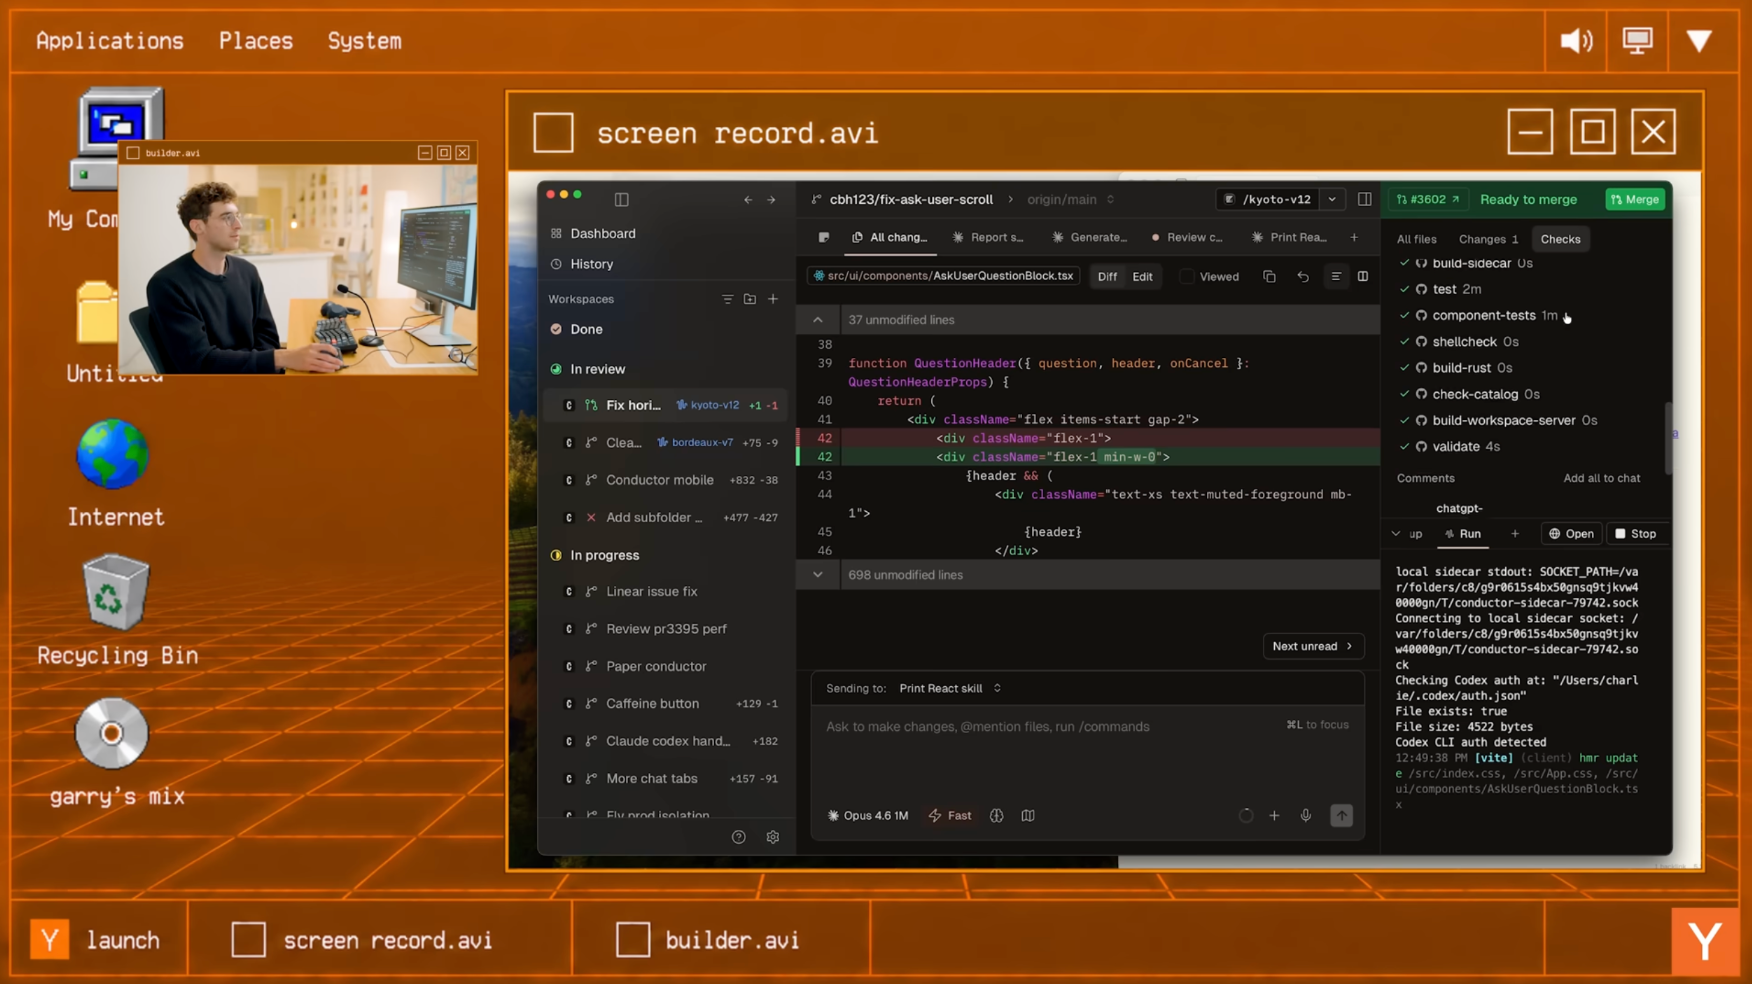This screenshot has width=1752, height=984.
Task: Tick the screen record.avi taskbar checkbox
Action: 249,940
